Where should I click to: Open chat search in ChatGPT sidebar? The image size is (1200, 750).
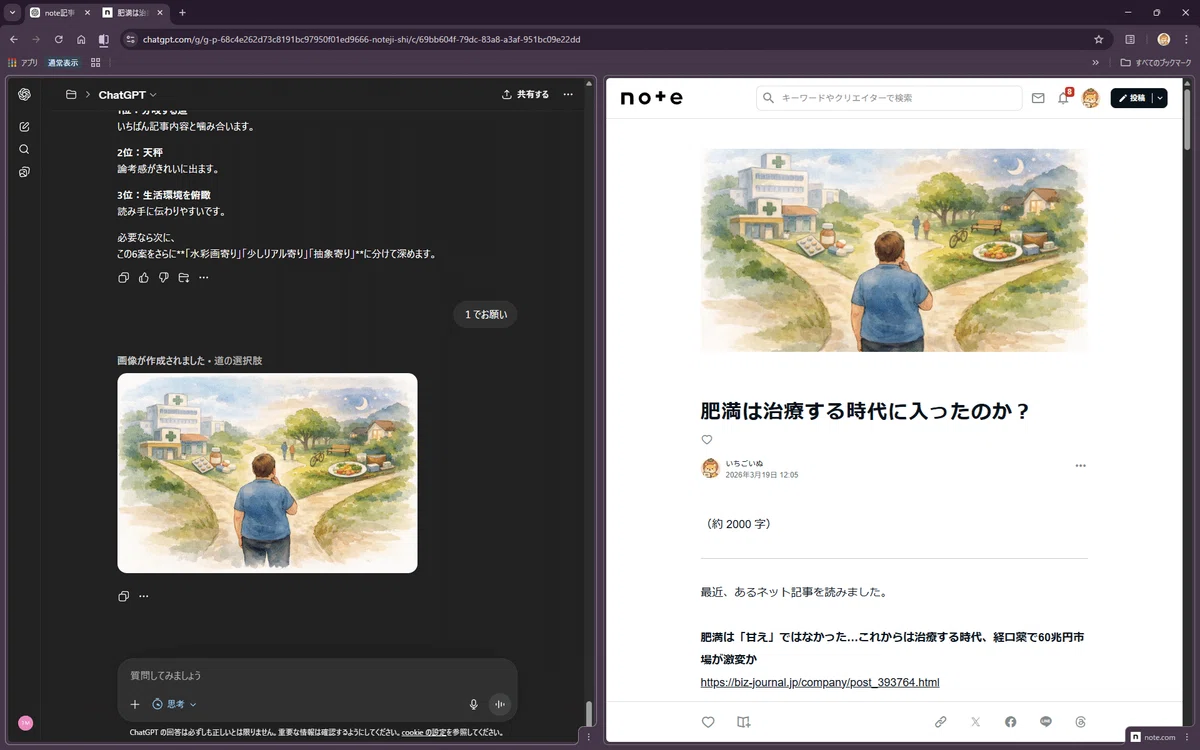point(24,149)
